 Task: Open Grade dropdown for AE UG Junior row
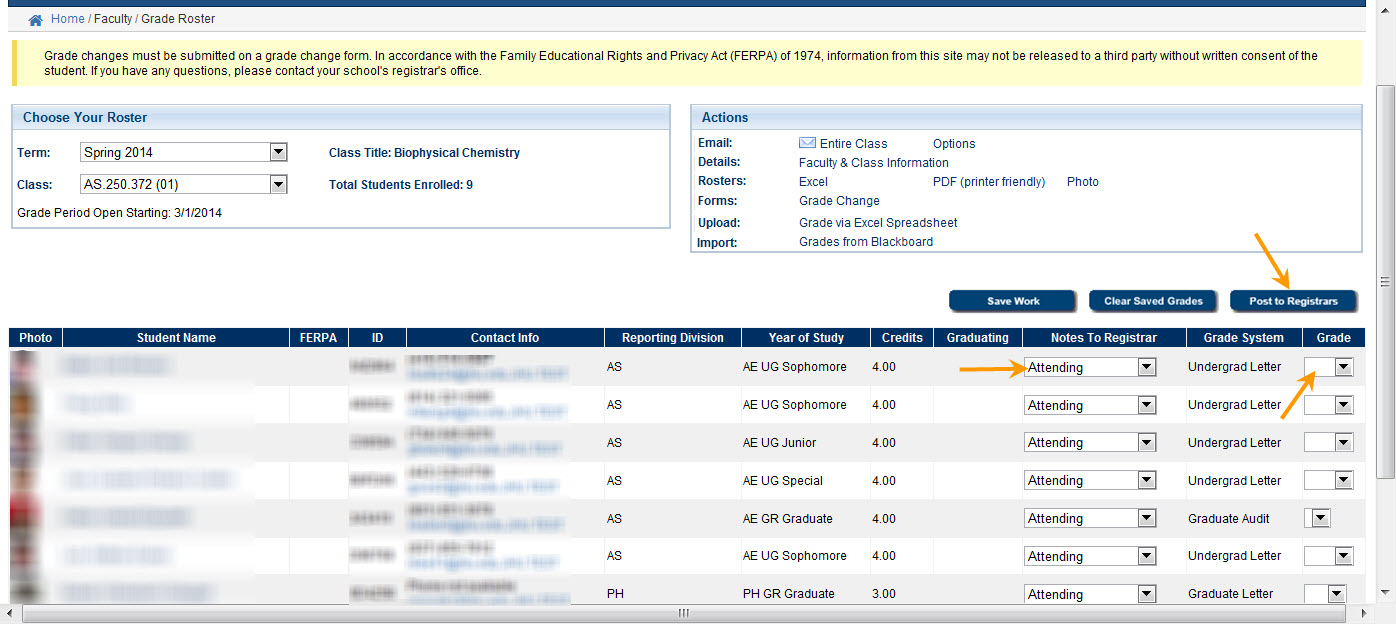point(1329,442)
